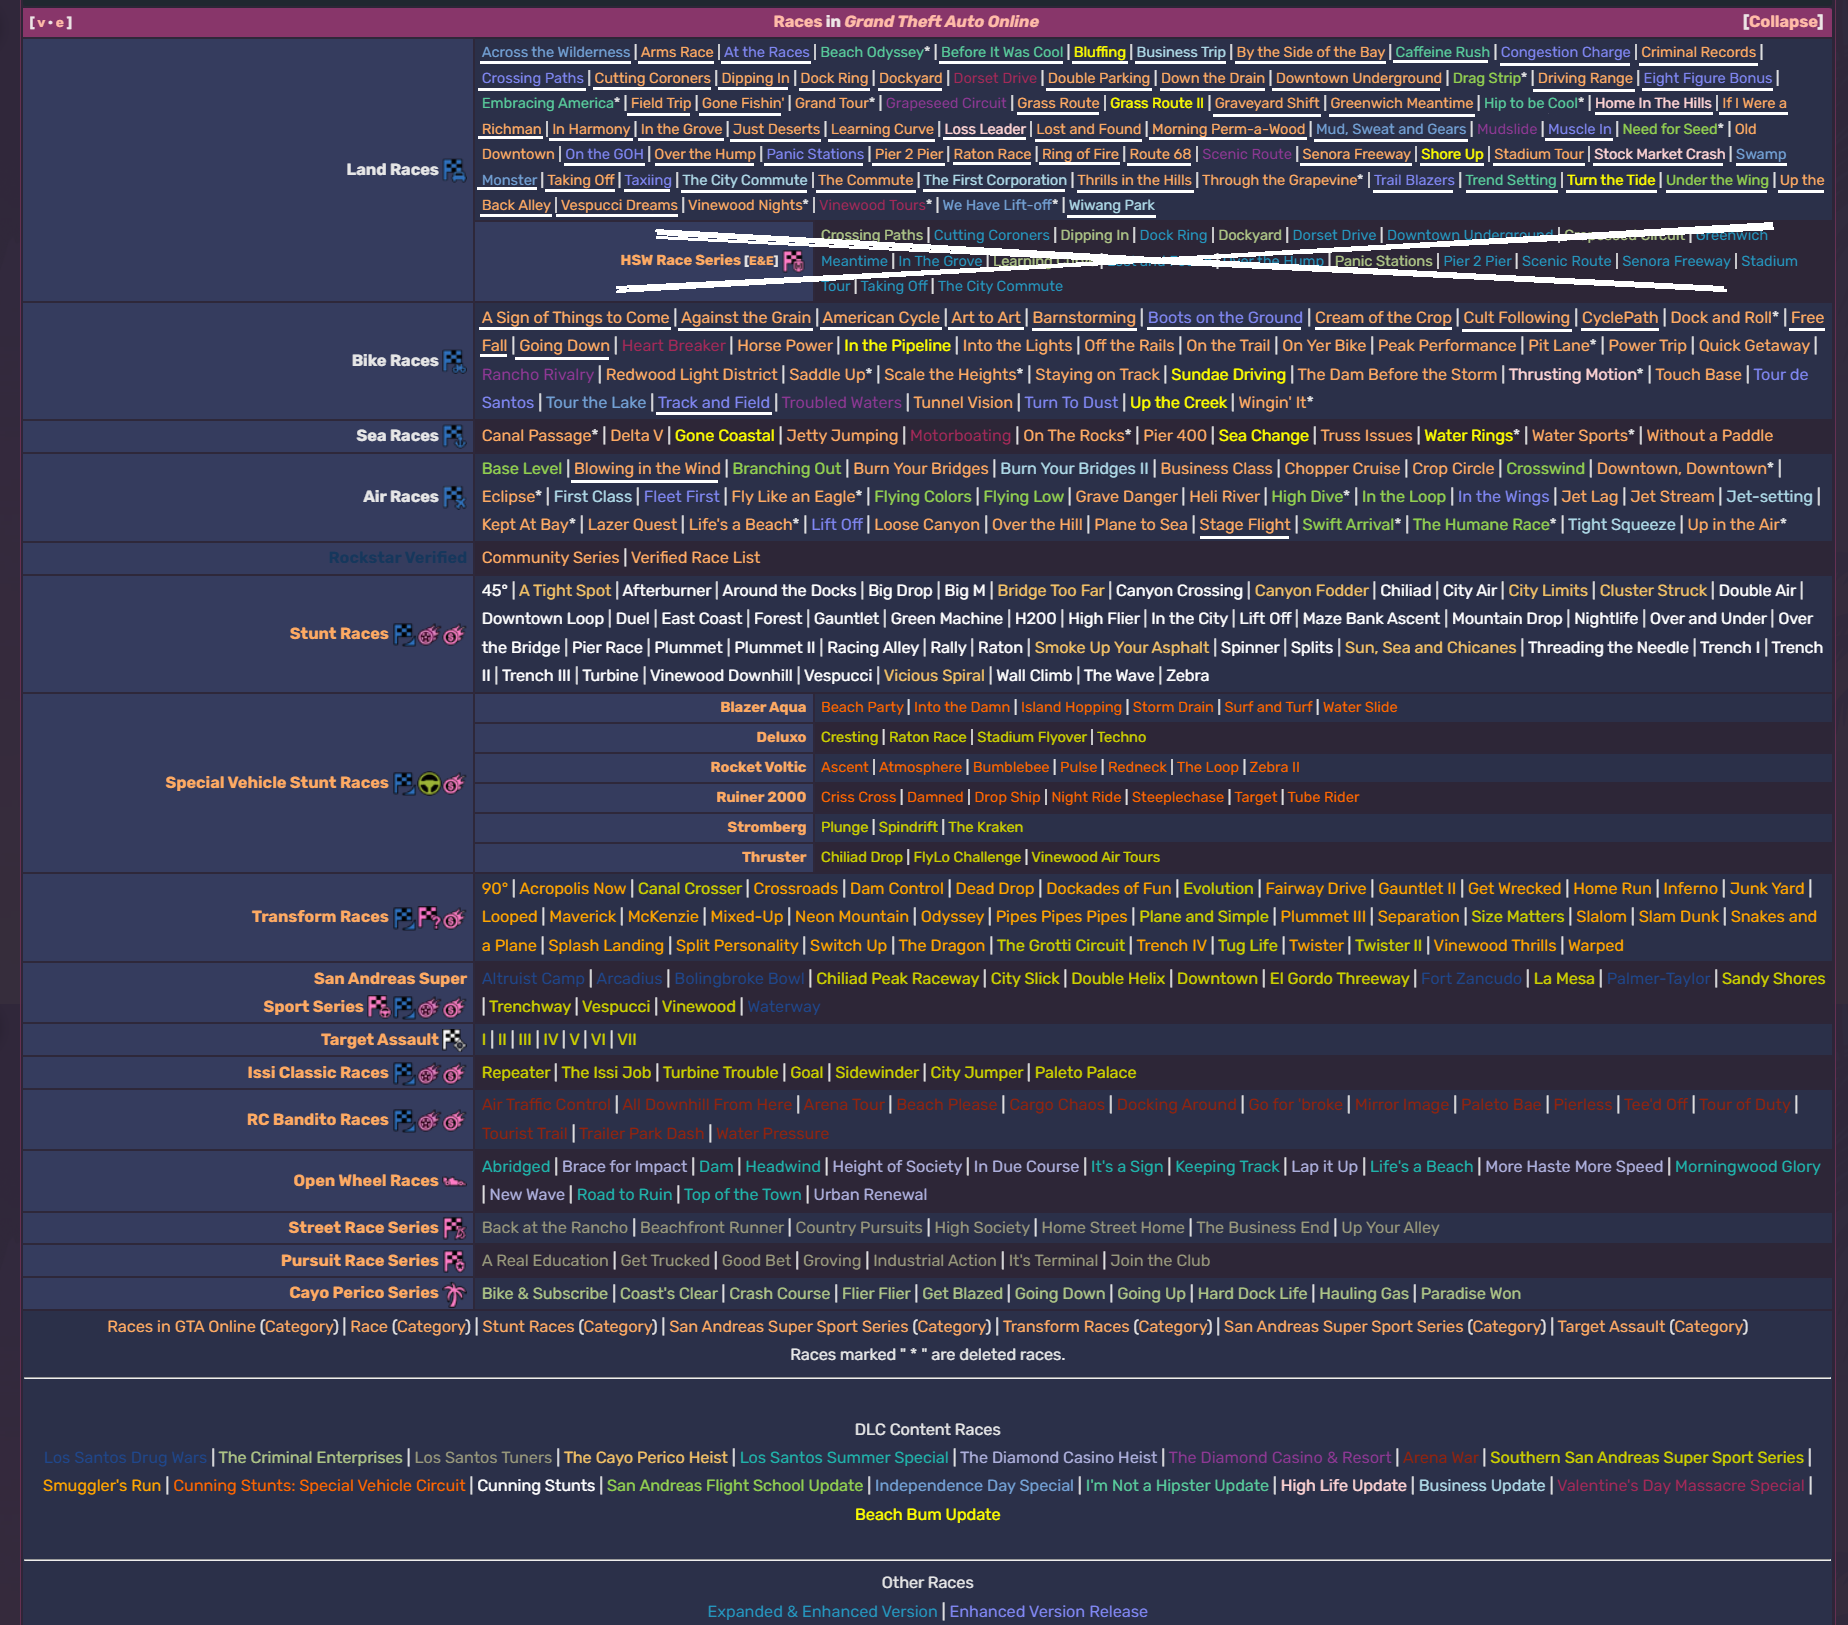1848x1625 pixels.
Task: Open the 'Paleto Palace' Issi race link
Action: (x=1085, y=1073)
